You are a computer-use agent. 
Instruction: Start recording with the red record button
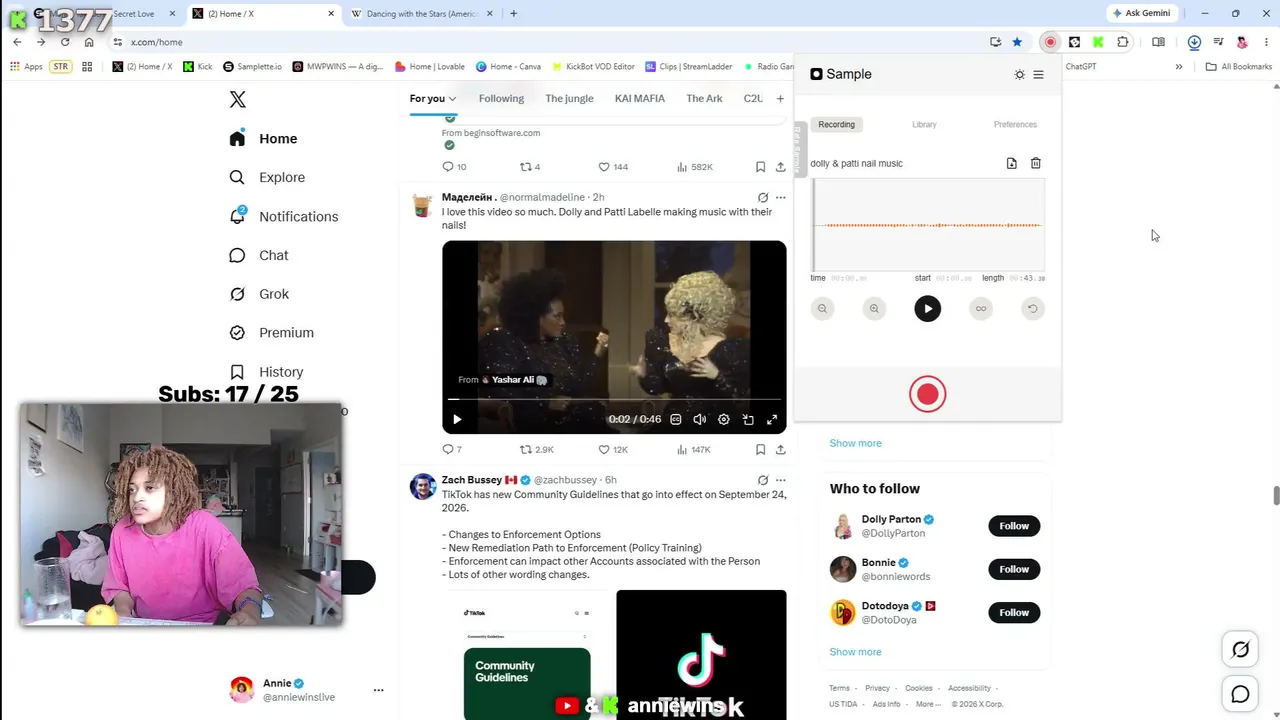(927, 394)
